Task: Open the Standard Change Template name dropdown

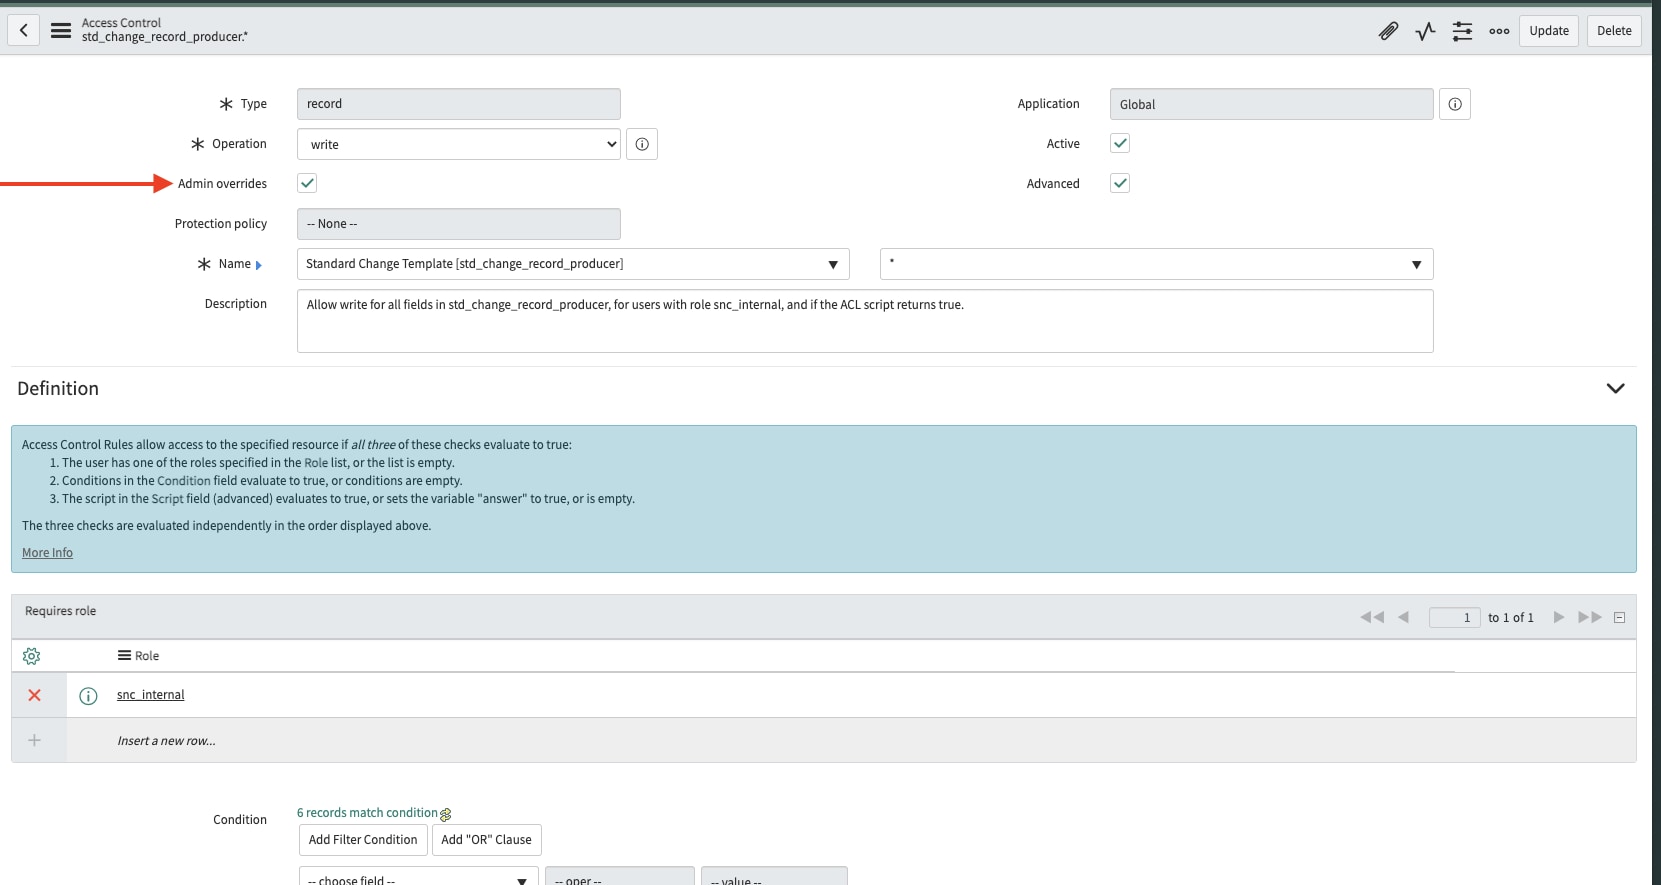Action: pyautogui.click(x=573, y=264)
